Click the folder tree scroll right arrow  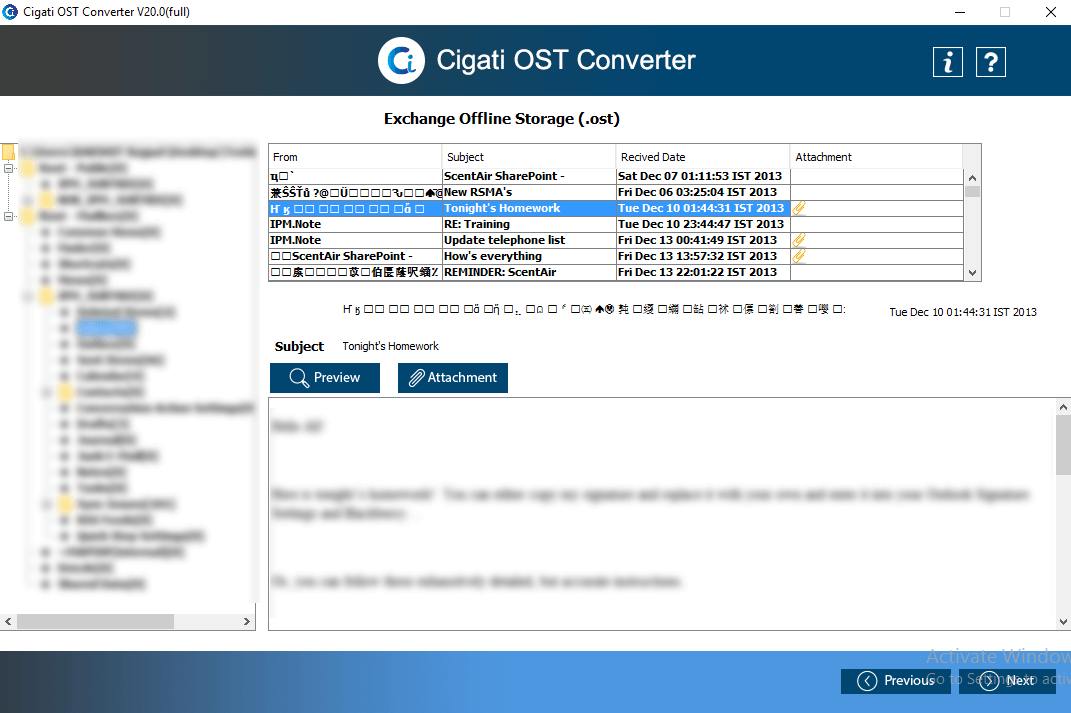(x=247, y=621)
